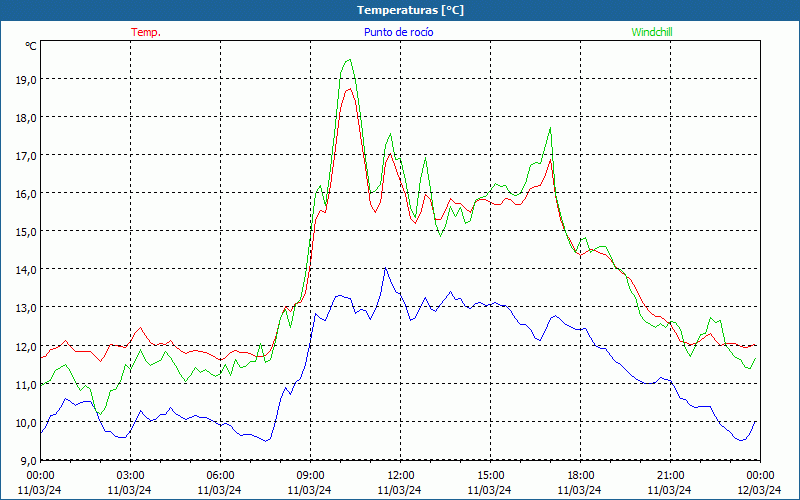Click the red 'Temp.' legend label
The width and height of the screenshot is (800, 500).
pos(146,32)
